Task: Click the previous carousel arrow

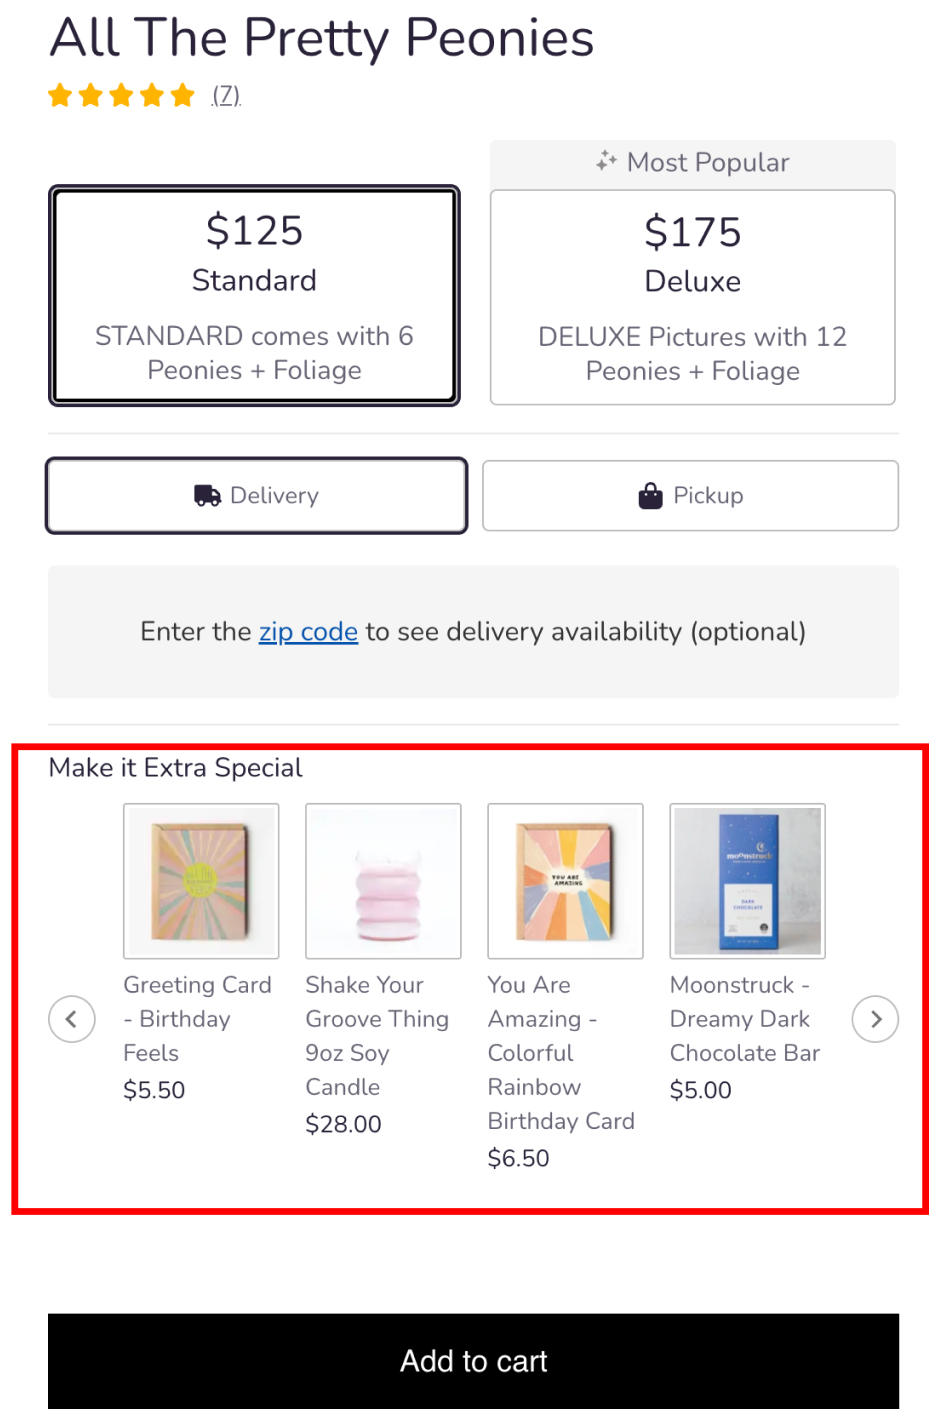Action: pyautogui.click(x=72, y=1019)
